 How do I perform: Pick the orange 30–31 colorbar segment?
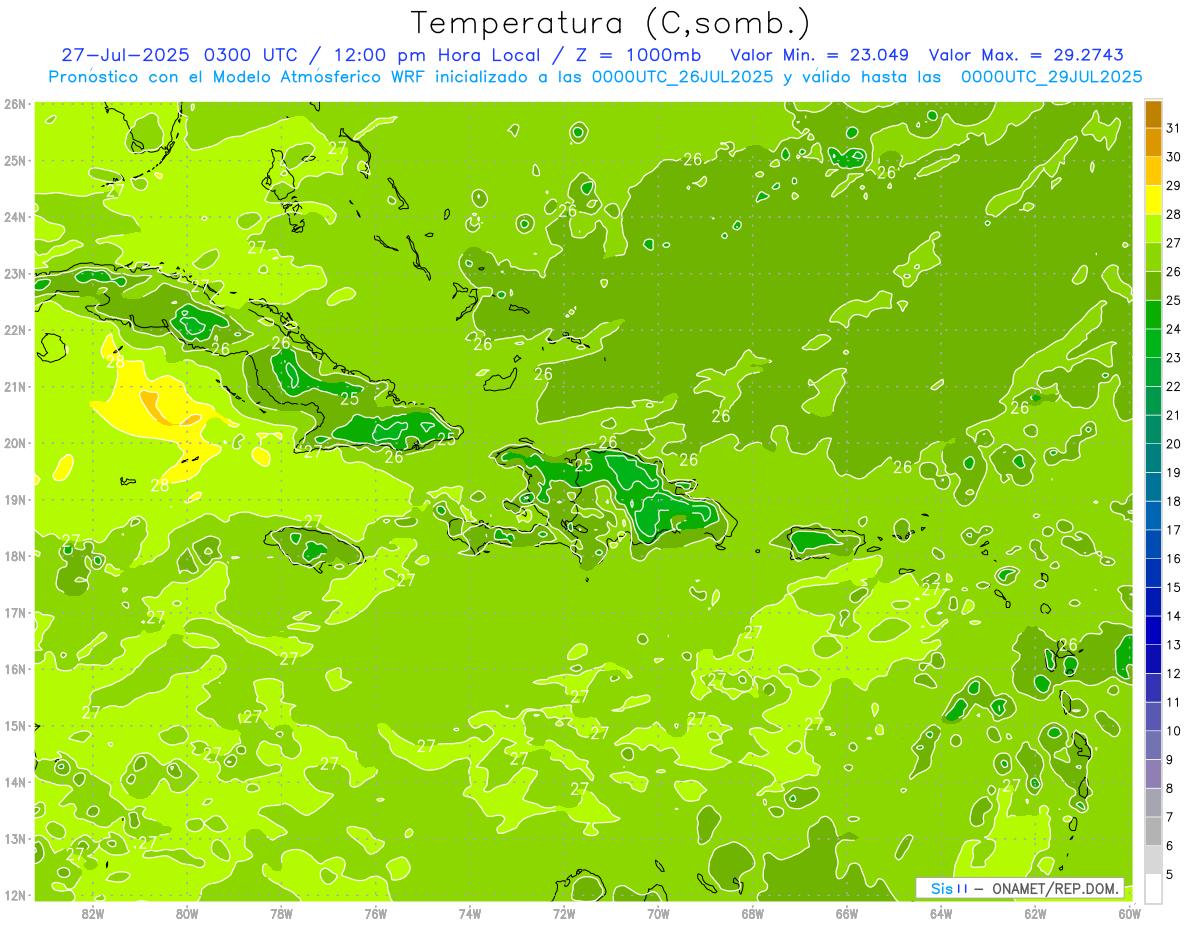coord(1153,143)
